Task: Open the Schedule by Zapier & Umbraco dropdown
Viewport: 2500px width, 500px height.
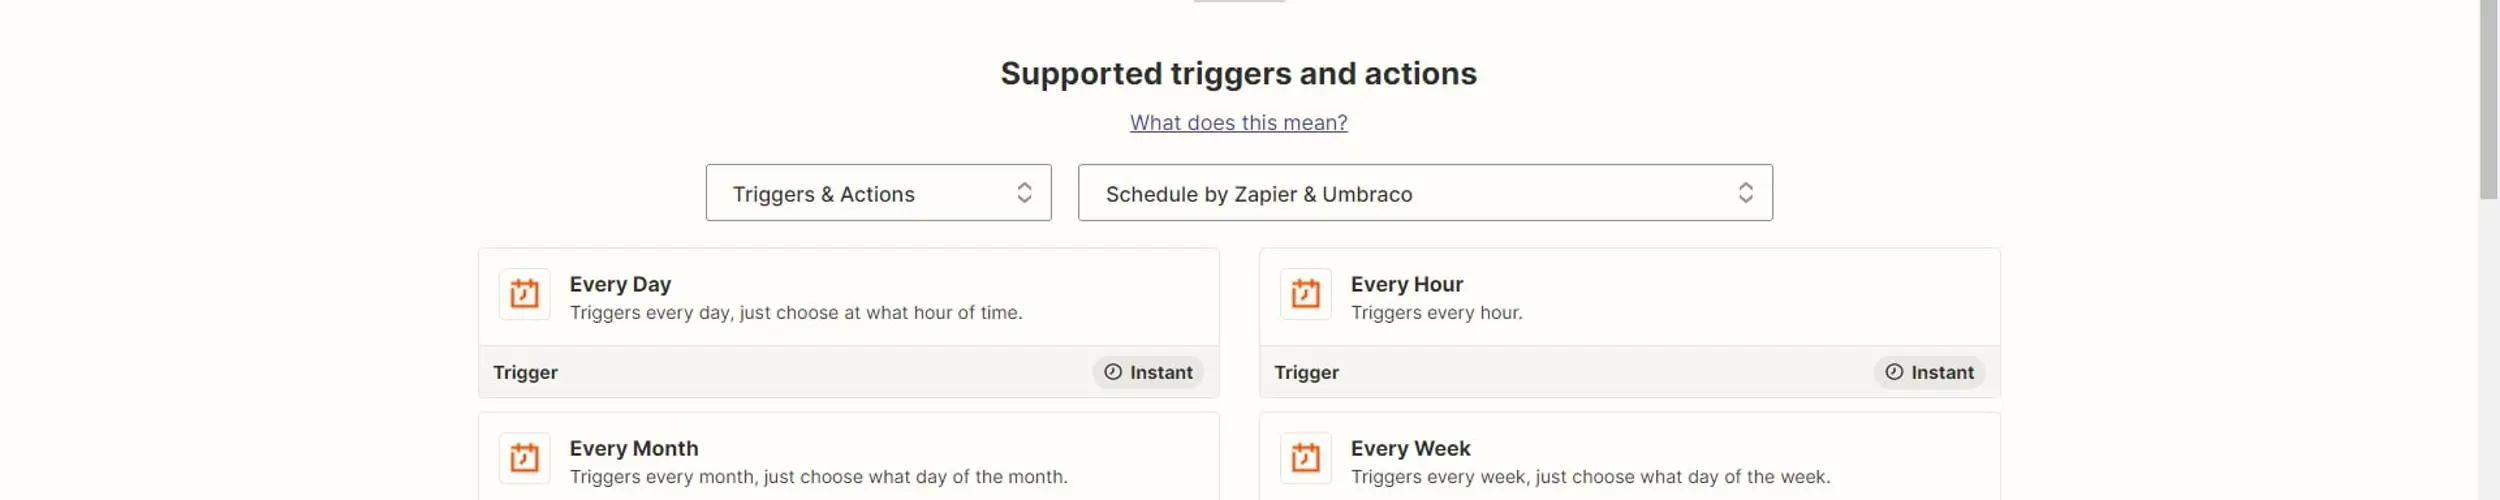Action: pyautogui.click(x=1424, y=193)
